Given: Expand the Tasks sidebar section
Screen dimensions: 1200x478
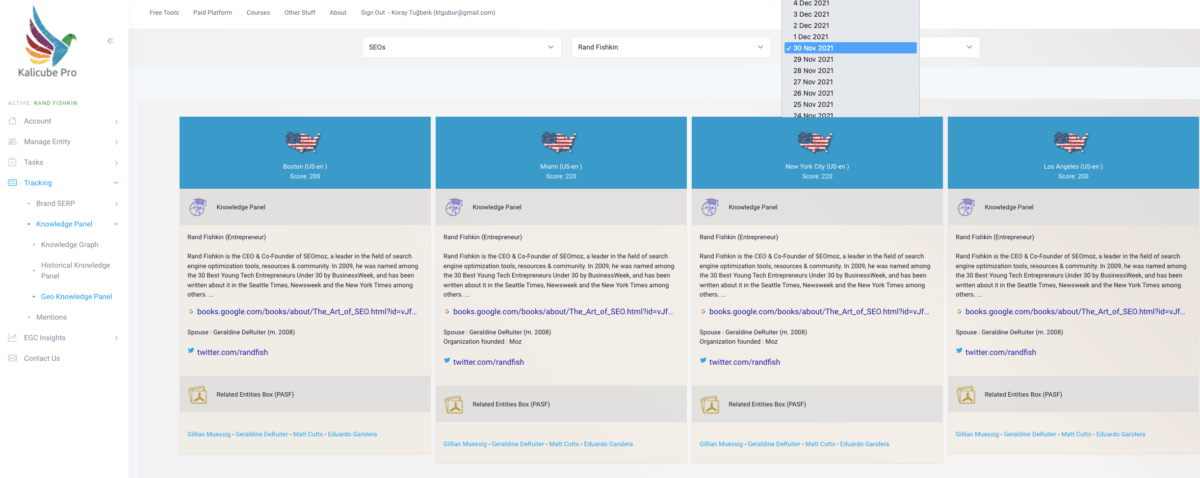Looking at the screenshot, I should (x=117, y=162).
